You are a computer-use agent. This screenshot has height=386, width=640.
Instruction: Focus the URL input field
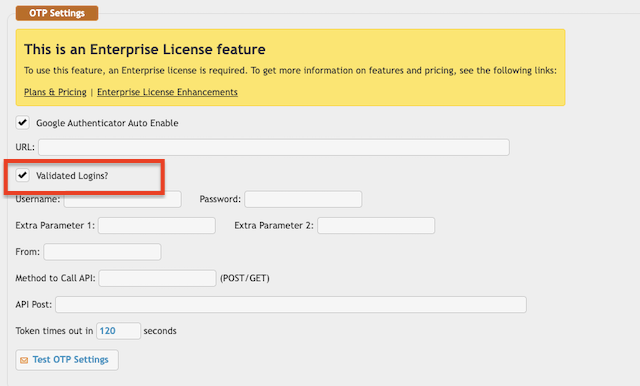click(274, 147)
